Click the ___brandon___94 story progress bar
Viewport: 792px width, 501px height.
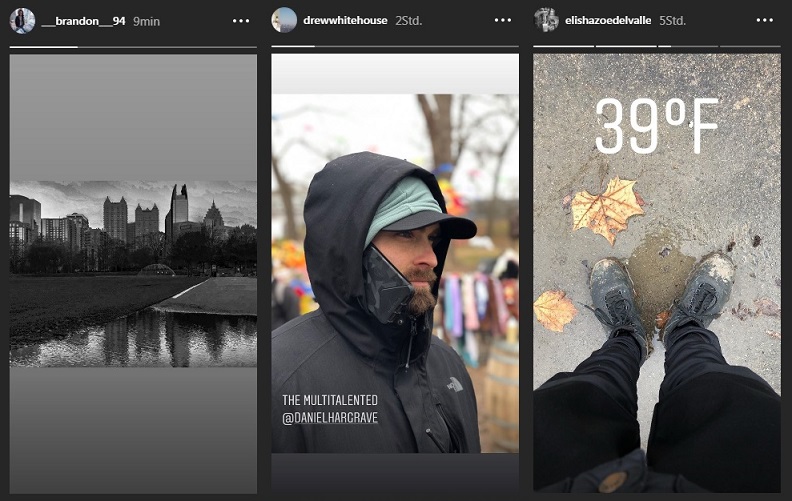[133, 47]
